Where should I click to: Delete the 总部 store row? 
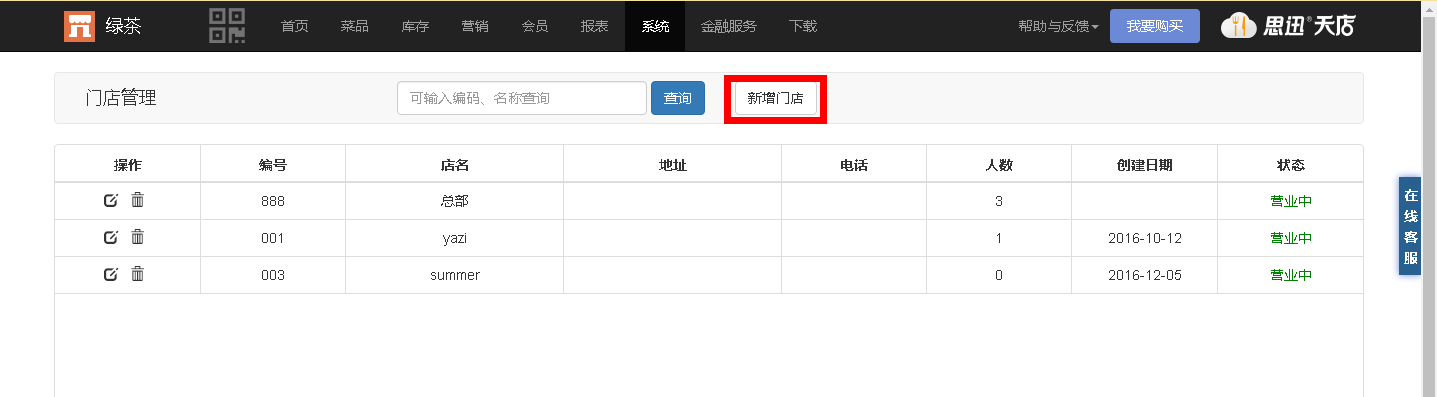(138, 200)
